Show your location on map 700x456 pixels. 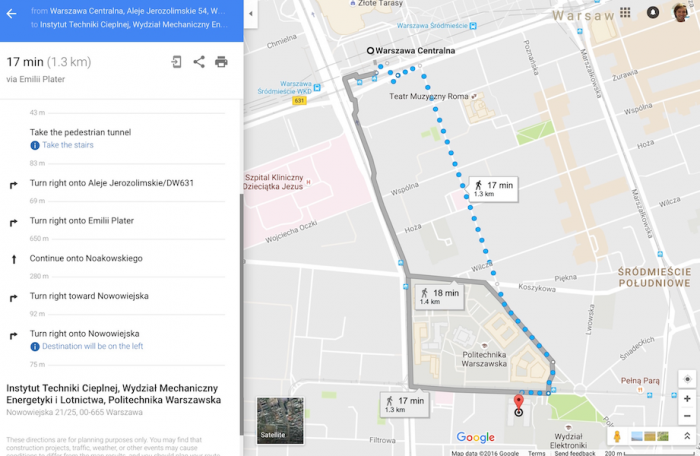tap(688, 379)
